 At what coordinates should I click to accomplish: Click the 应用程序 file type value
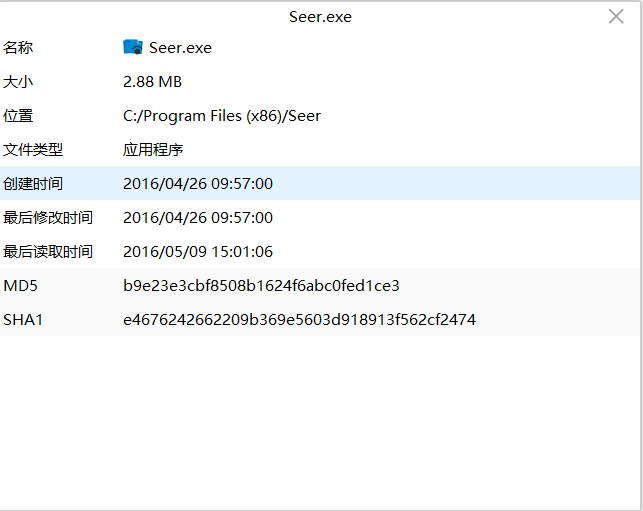[153, 149]
